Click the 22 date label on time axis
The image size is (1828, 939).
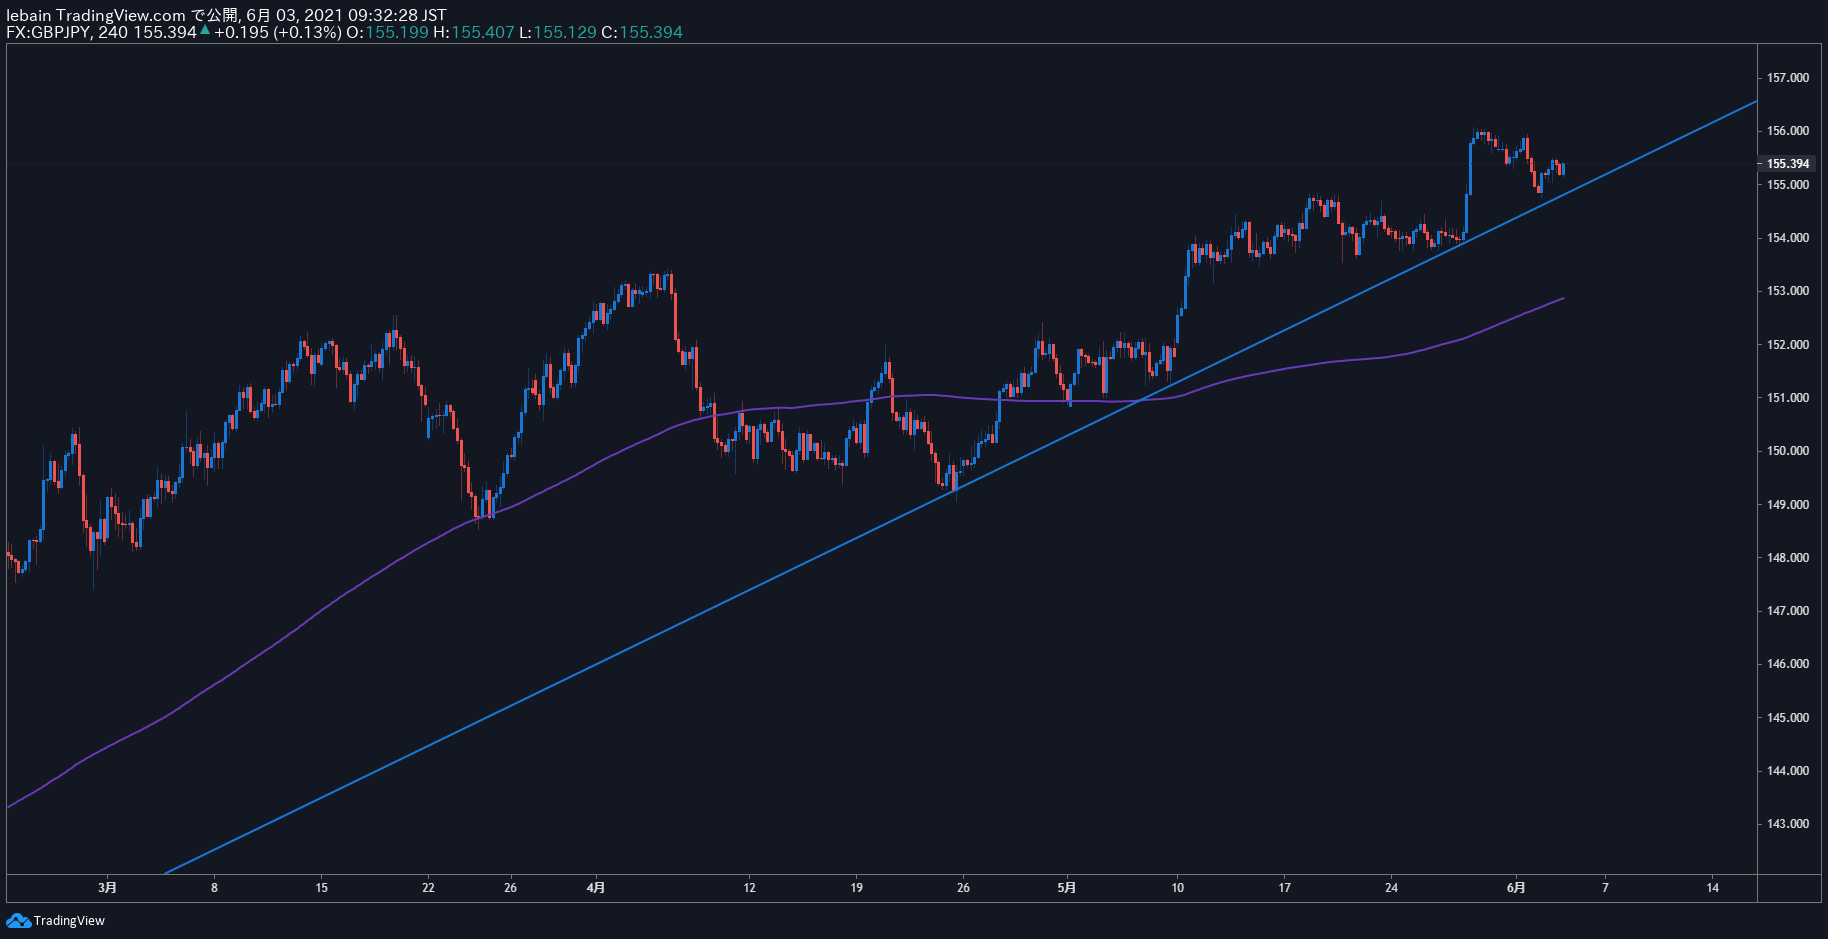tap(428, 887)
